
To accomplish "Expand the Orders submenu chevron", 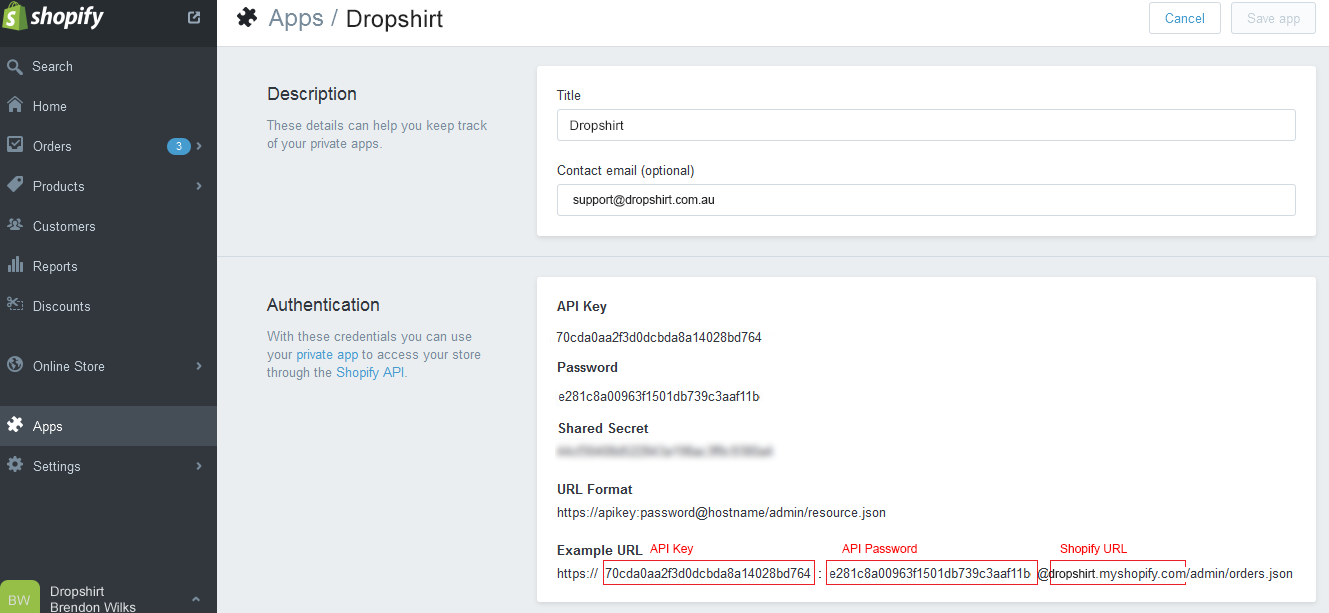I will [x=200, y=146].
